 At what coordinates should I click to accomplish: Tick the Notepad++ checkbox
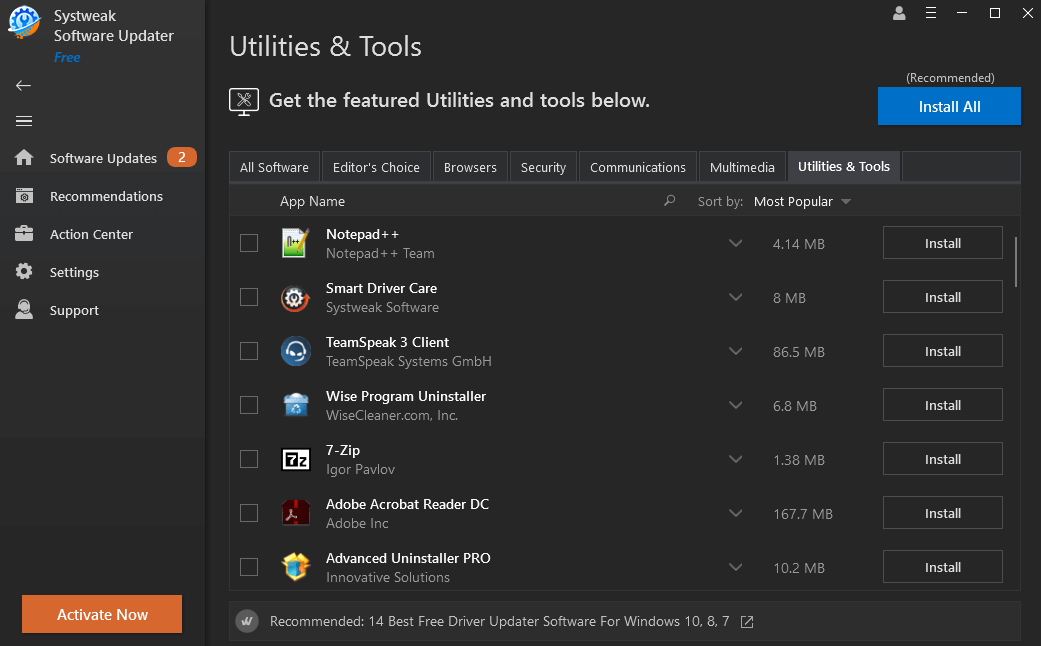coord(249,243)
